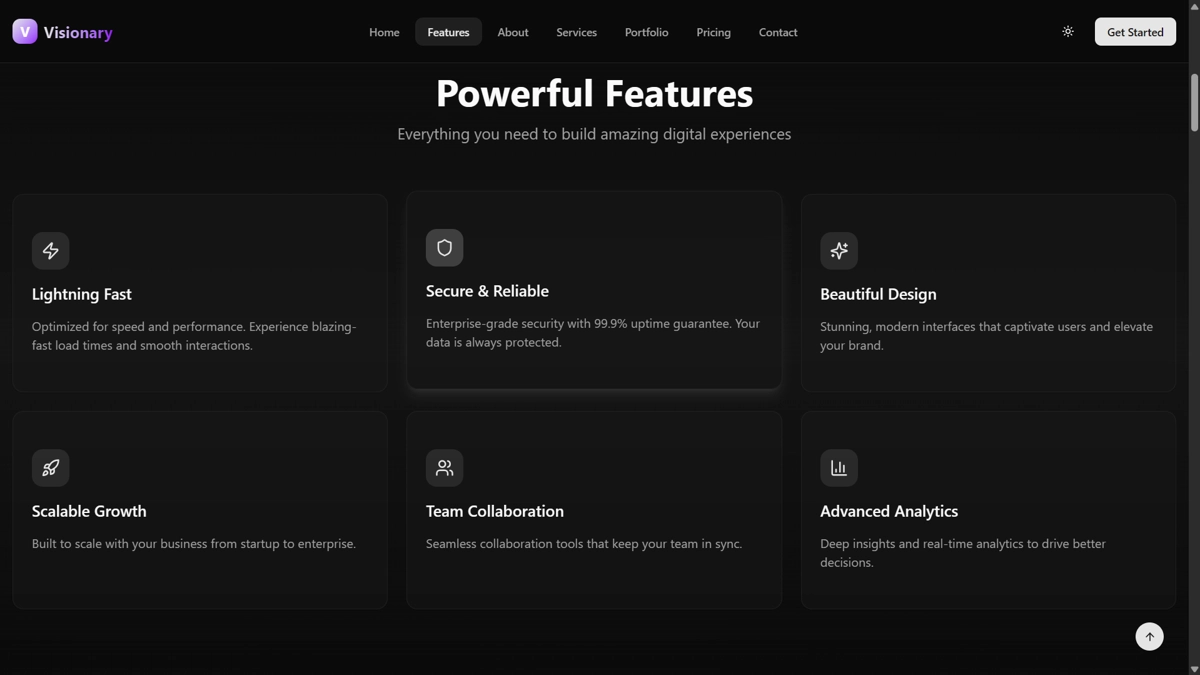This screenshot has width=1200, height=675.
Task: Go to the Home nav item
Action: pyautogui.click(x=384, y=32)
